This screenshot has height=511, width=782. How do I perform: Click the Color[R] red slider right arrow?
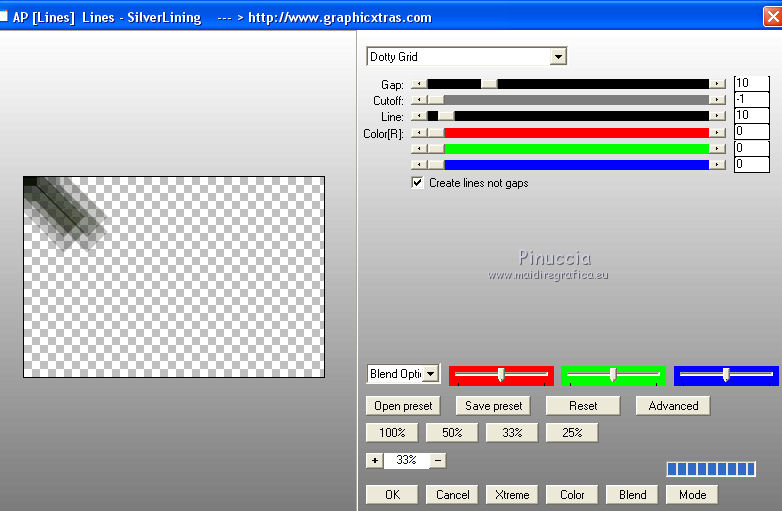[x=717, y=133]
